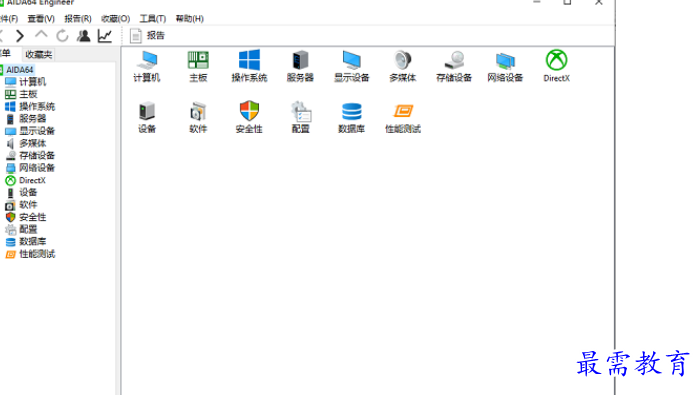Select 配置 in the sidebar tree
This screenshot has width=698, height=395.
(21, 229)
